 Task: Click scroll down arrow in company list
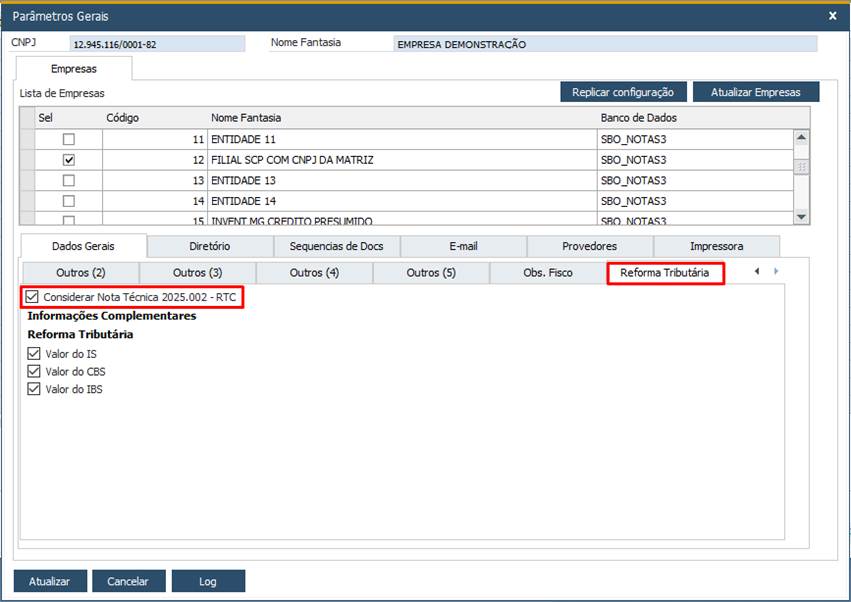point(801,216)
